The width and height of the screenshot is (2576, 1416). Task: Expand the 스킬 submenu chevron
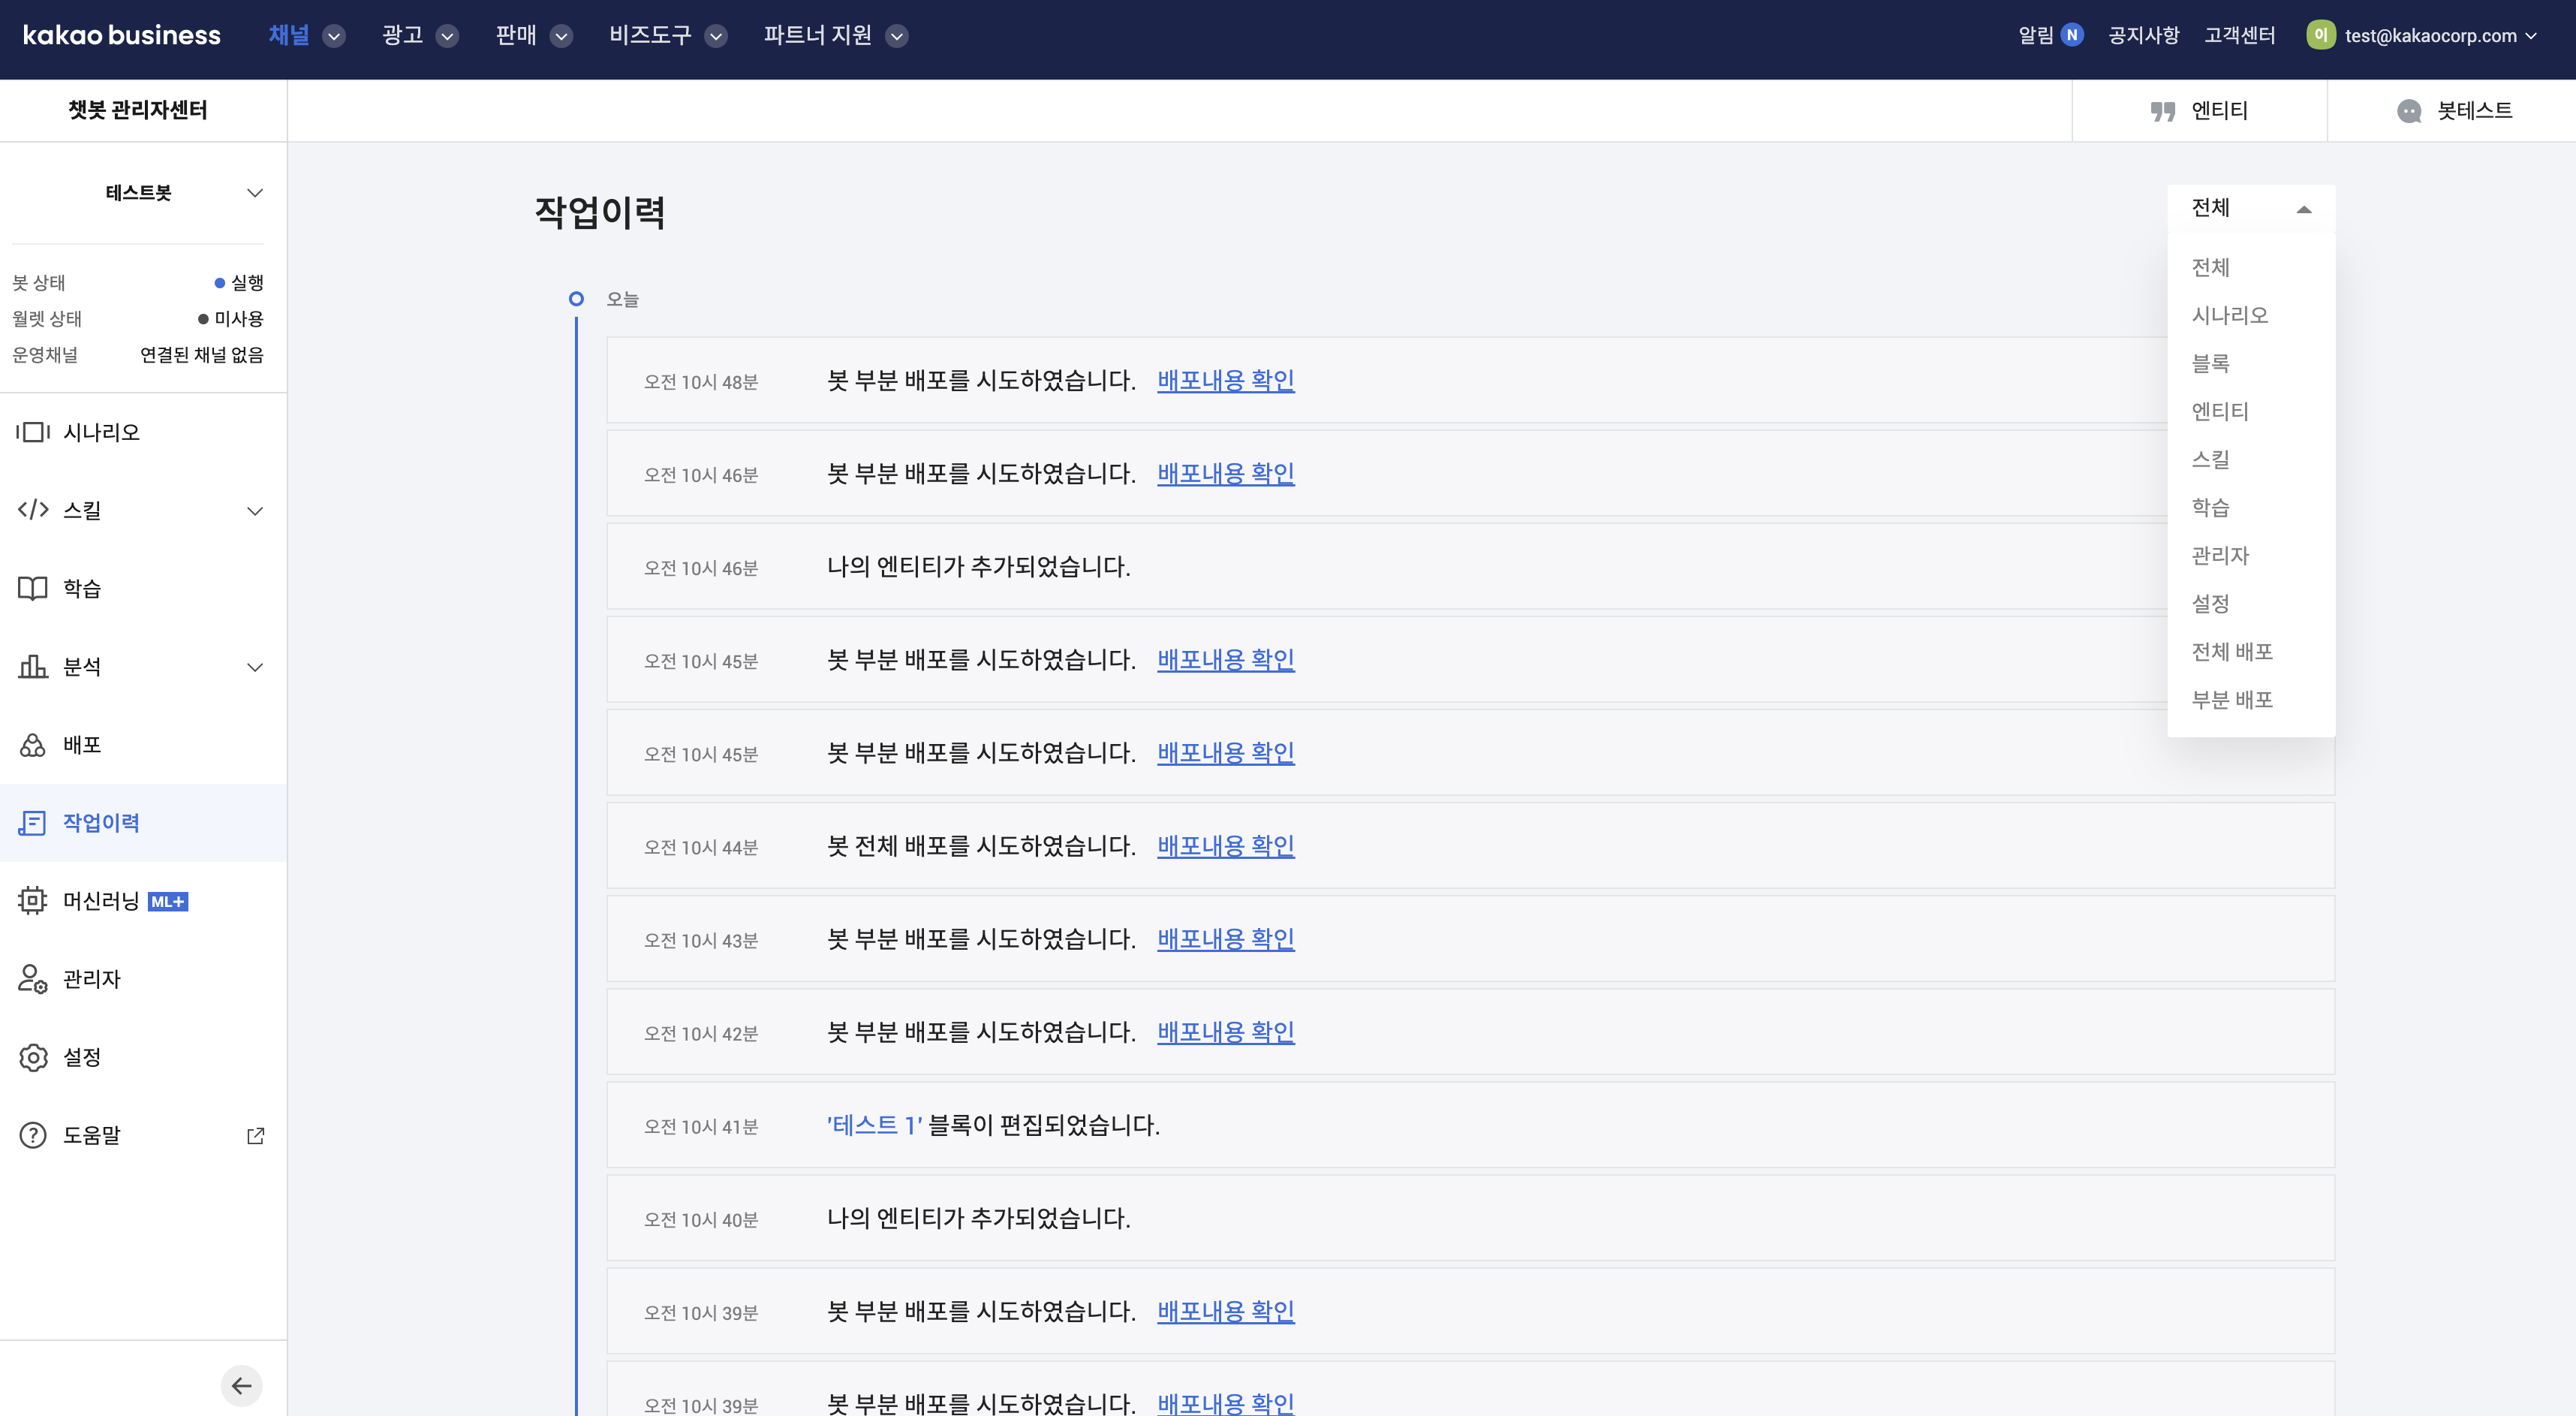tap(255, 511)
